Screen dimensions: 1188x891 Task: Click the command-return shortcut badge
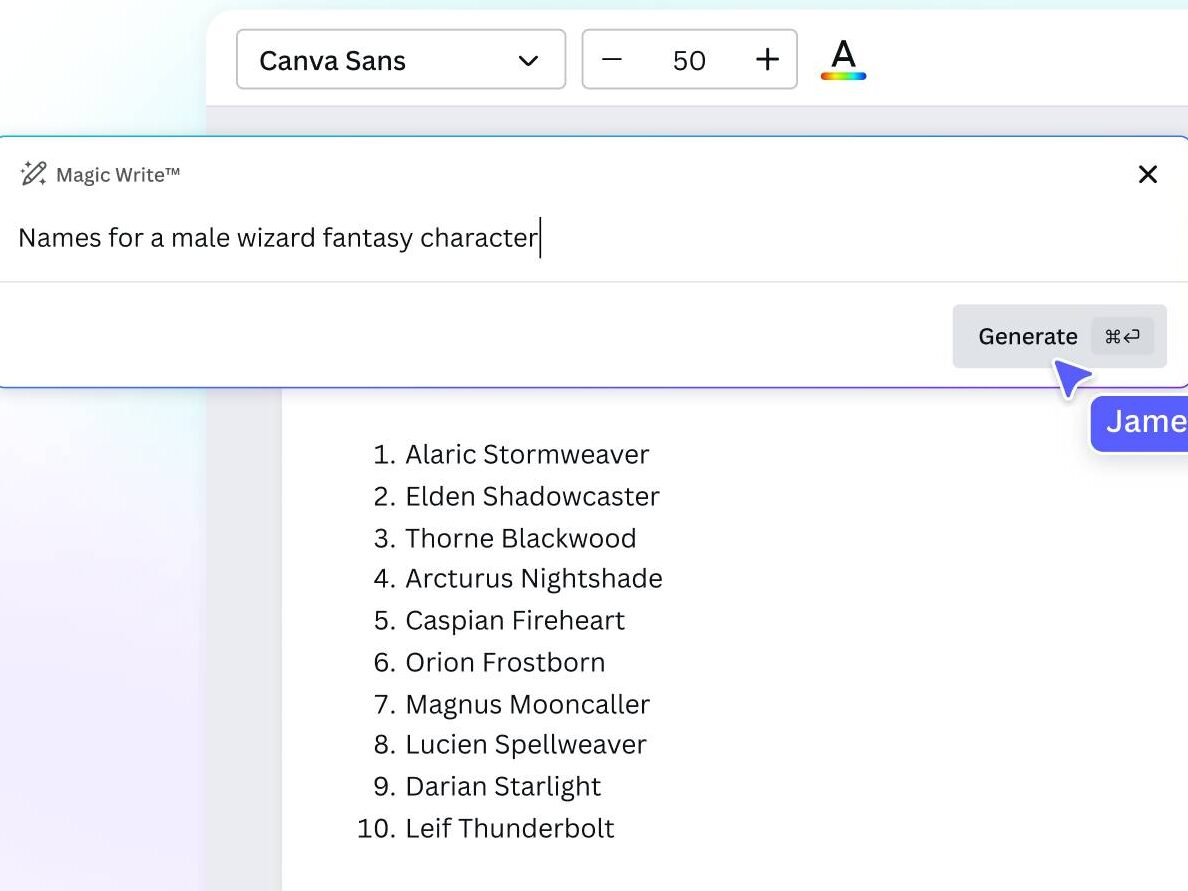1122,336
